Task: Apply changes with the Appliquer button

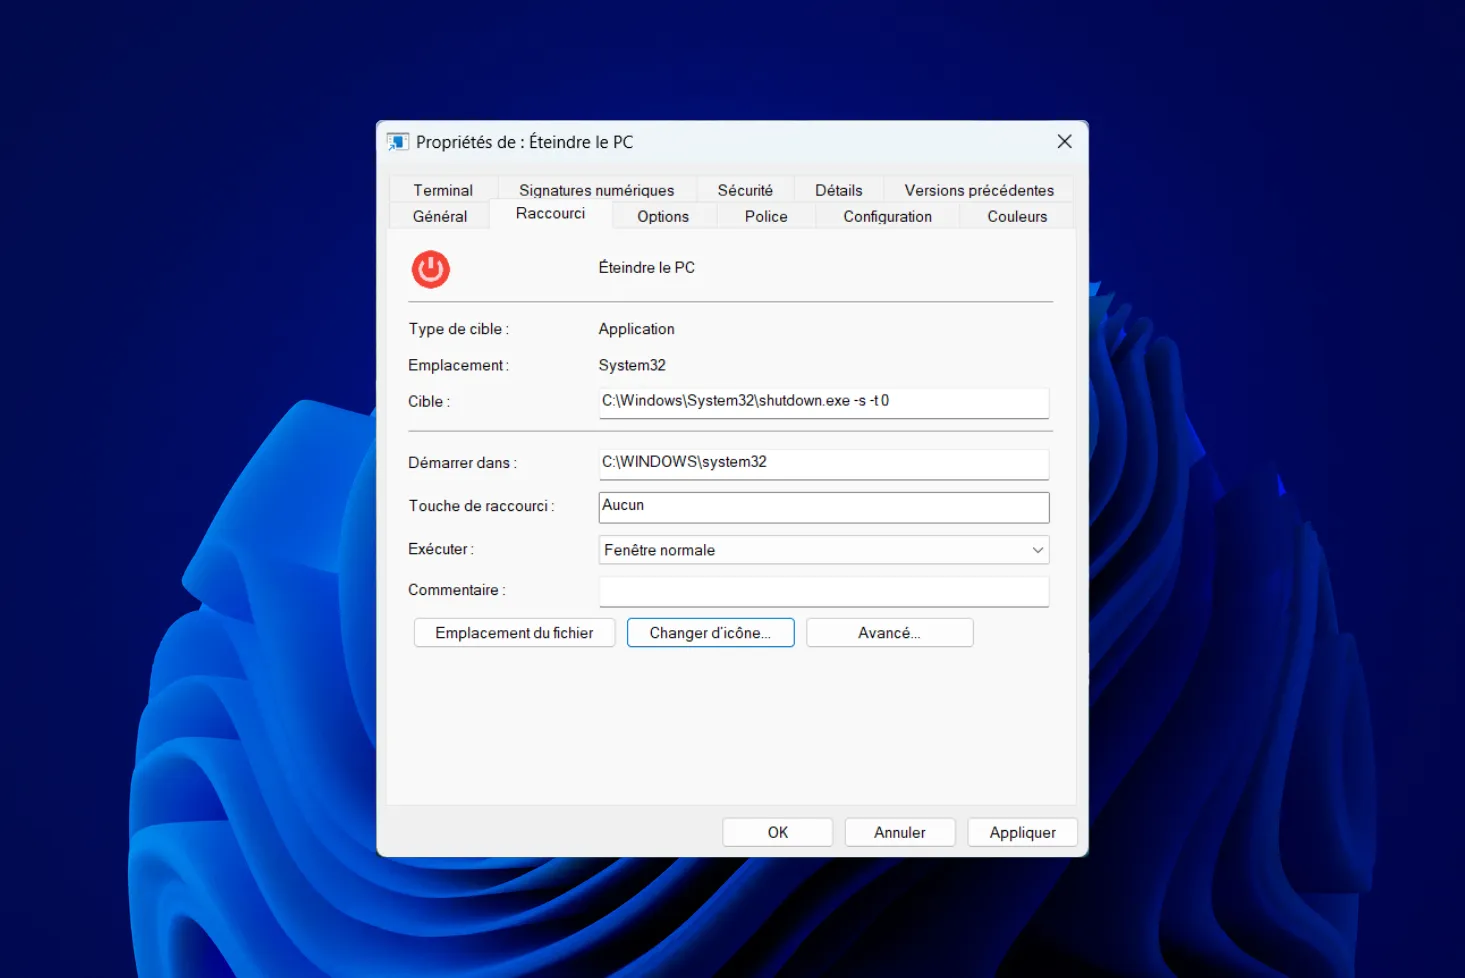Action: tap(1022, 831)
